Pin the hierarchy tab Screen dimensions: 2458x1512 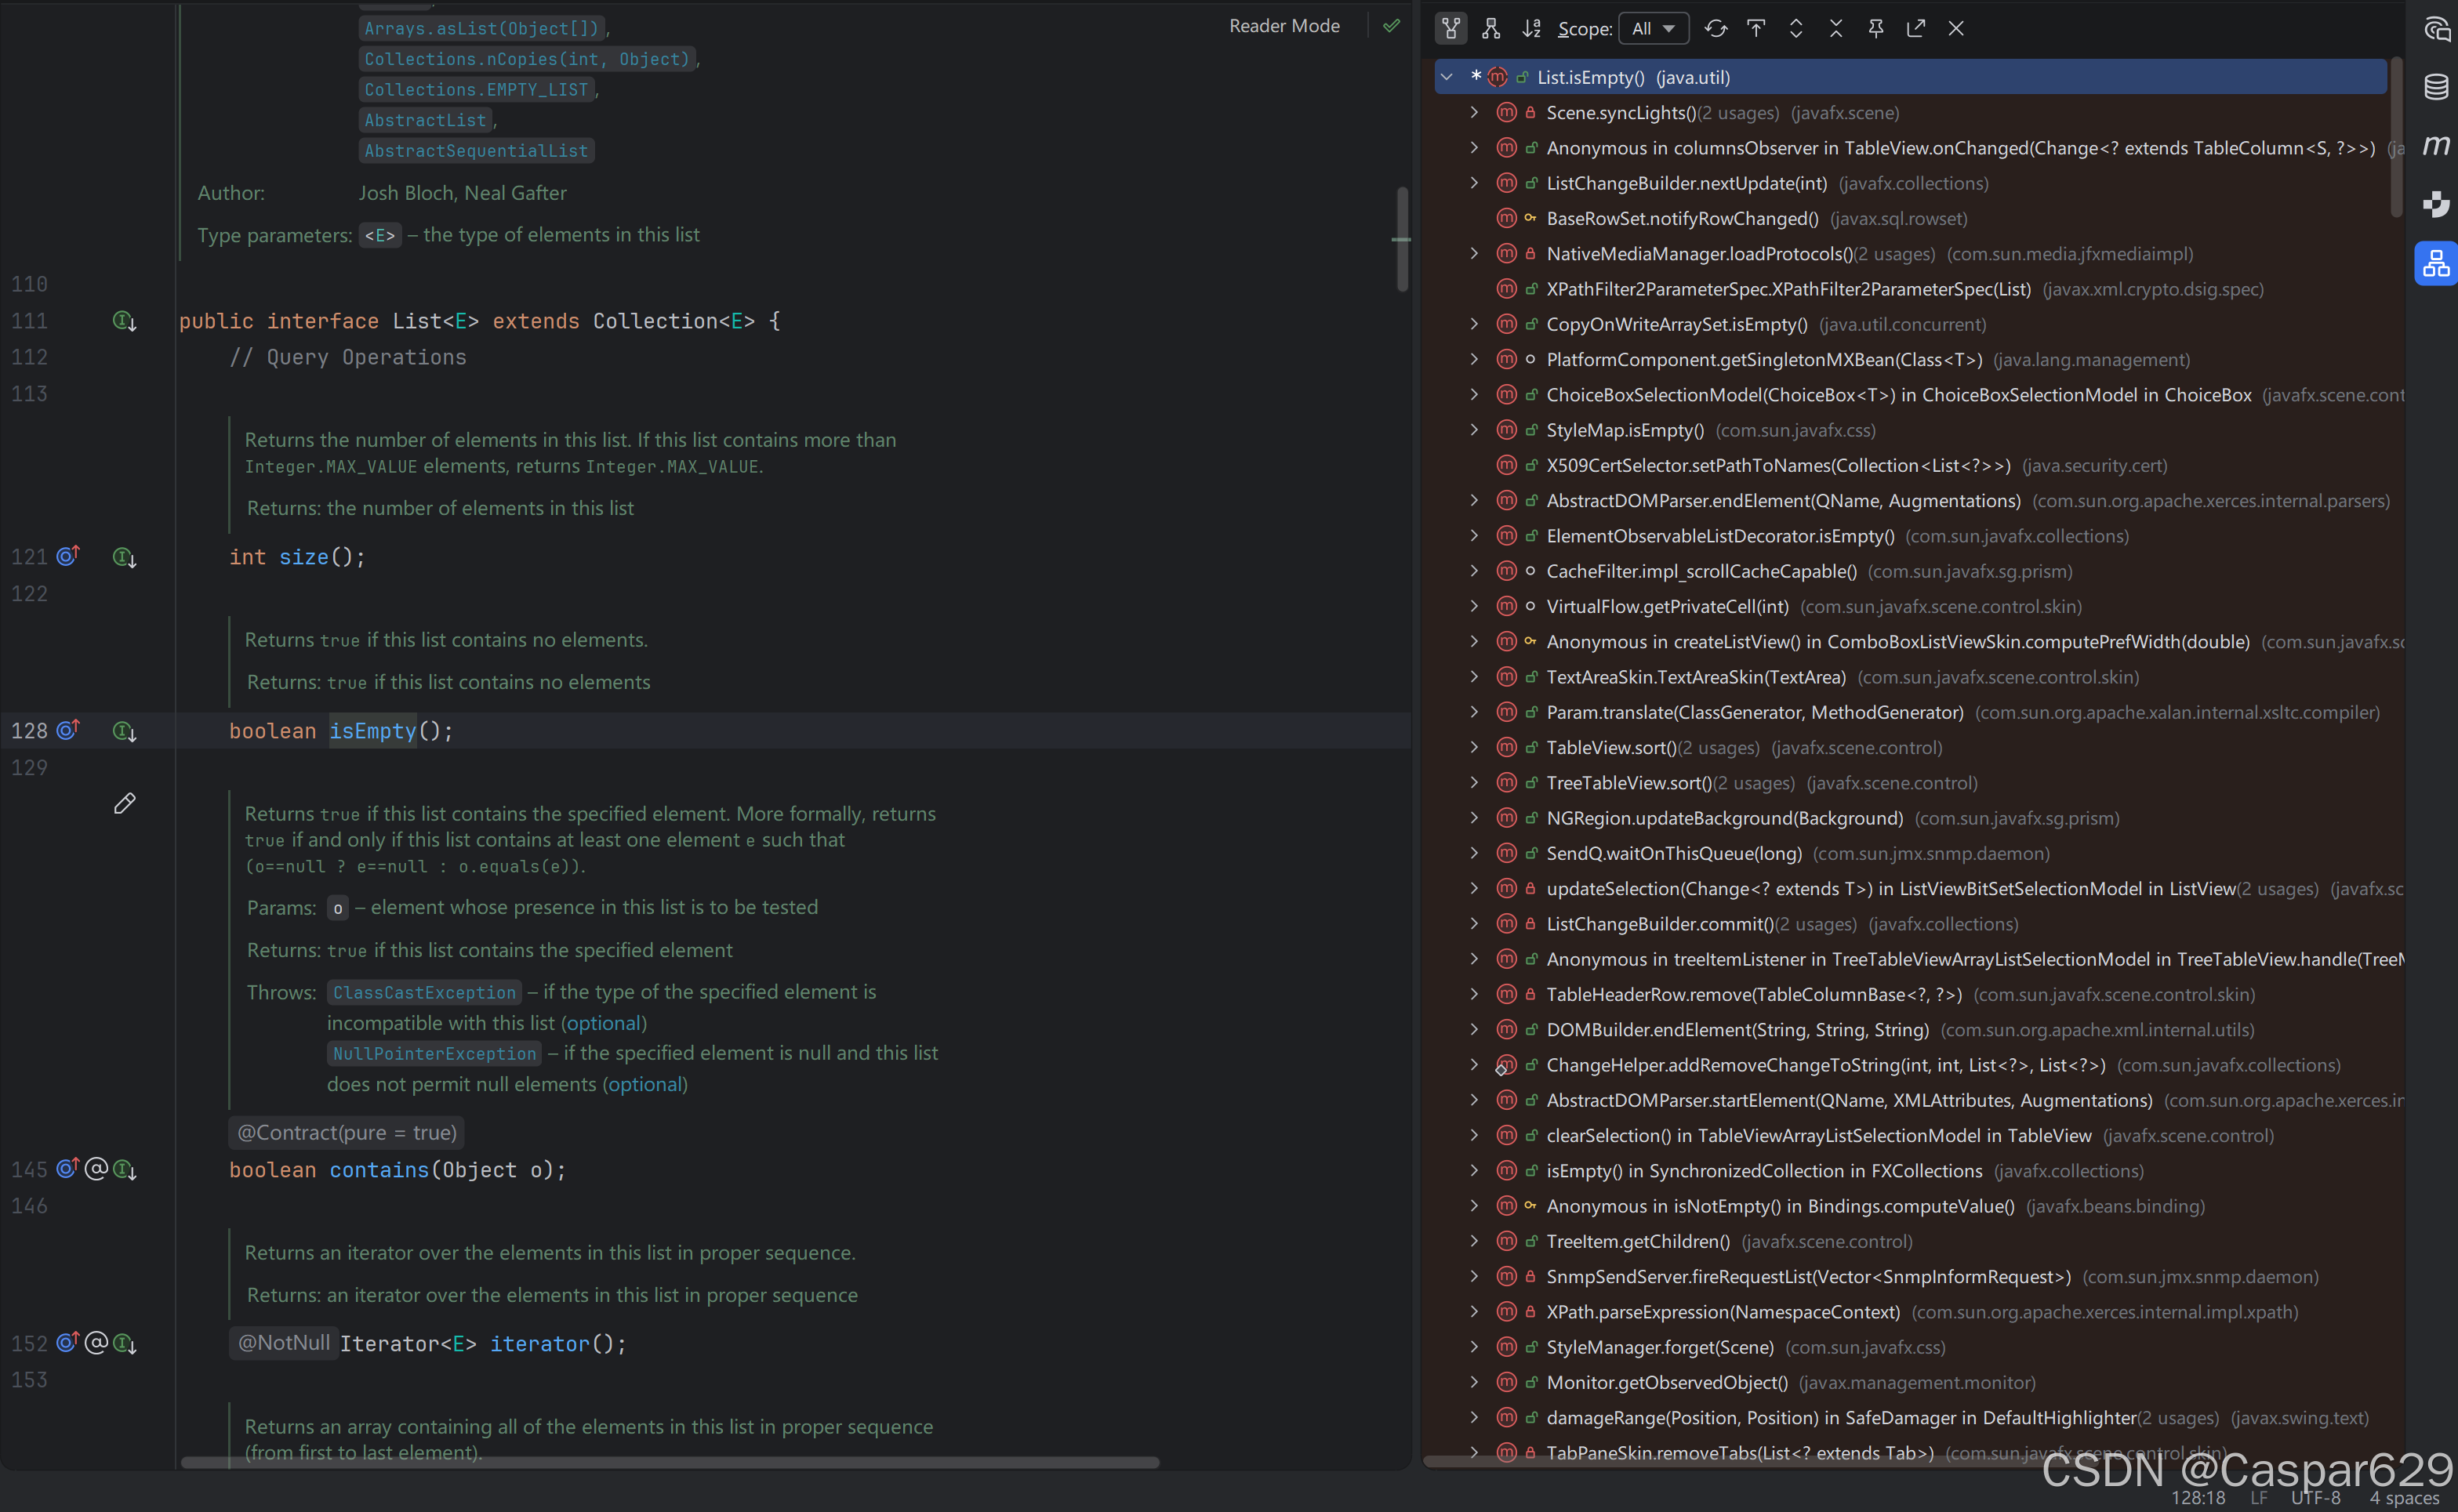(1876, 29)
